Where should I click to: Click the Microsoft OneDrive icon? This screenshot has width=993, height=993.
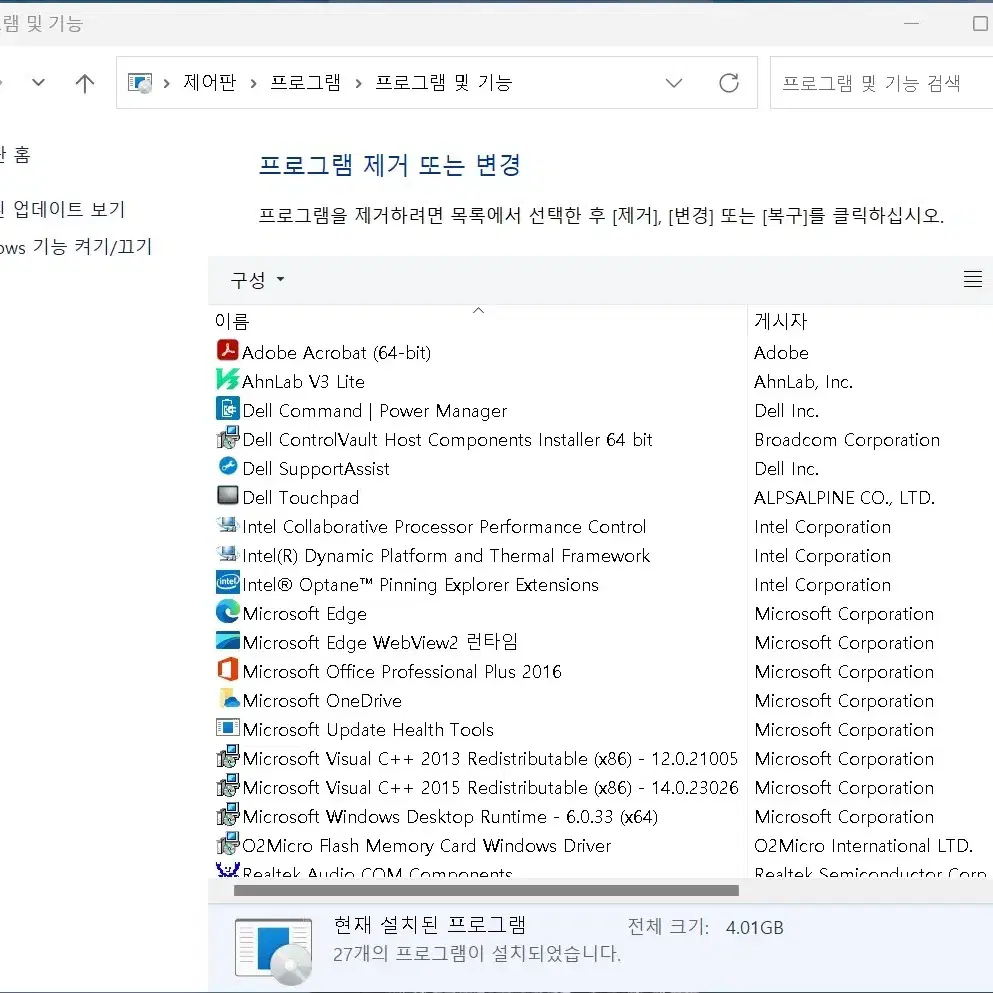227,699
